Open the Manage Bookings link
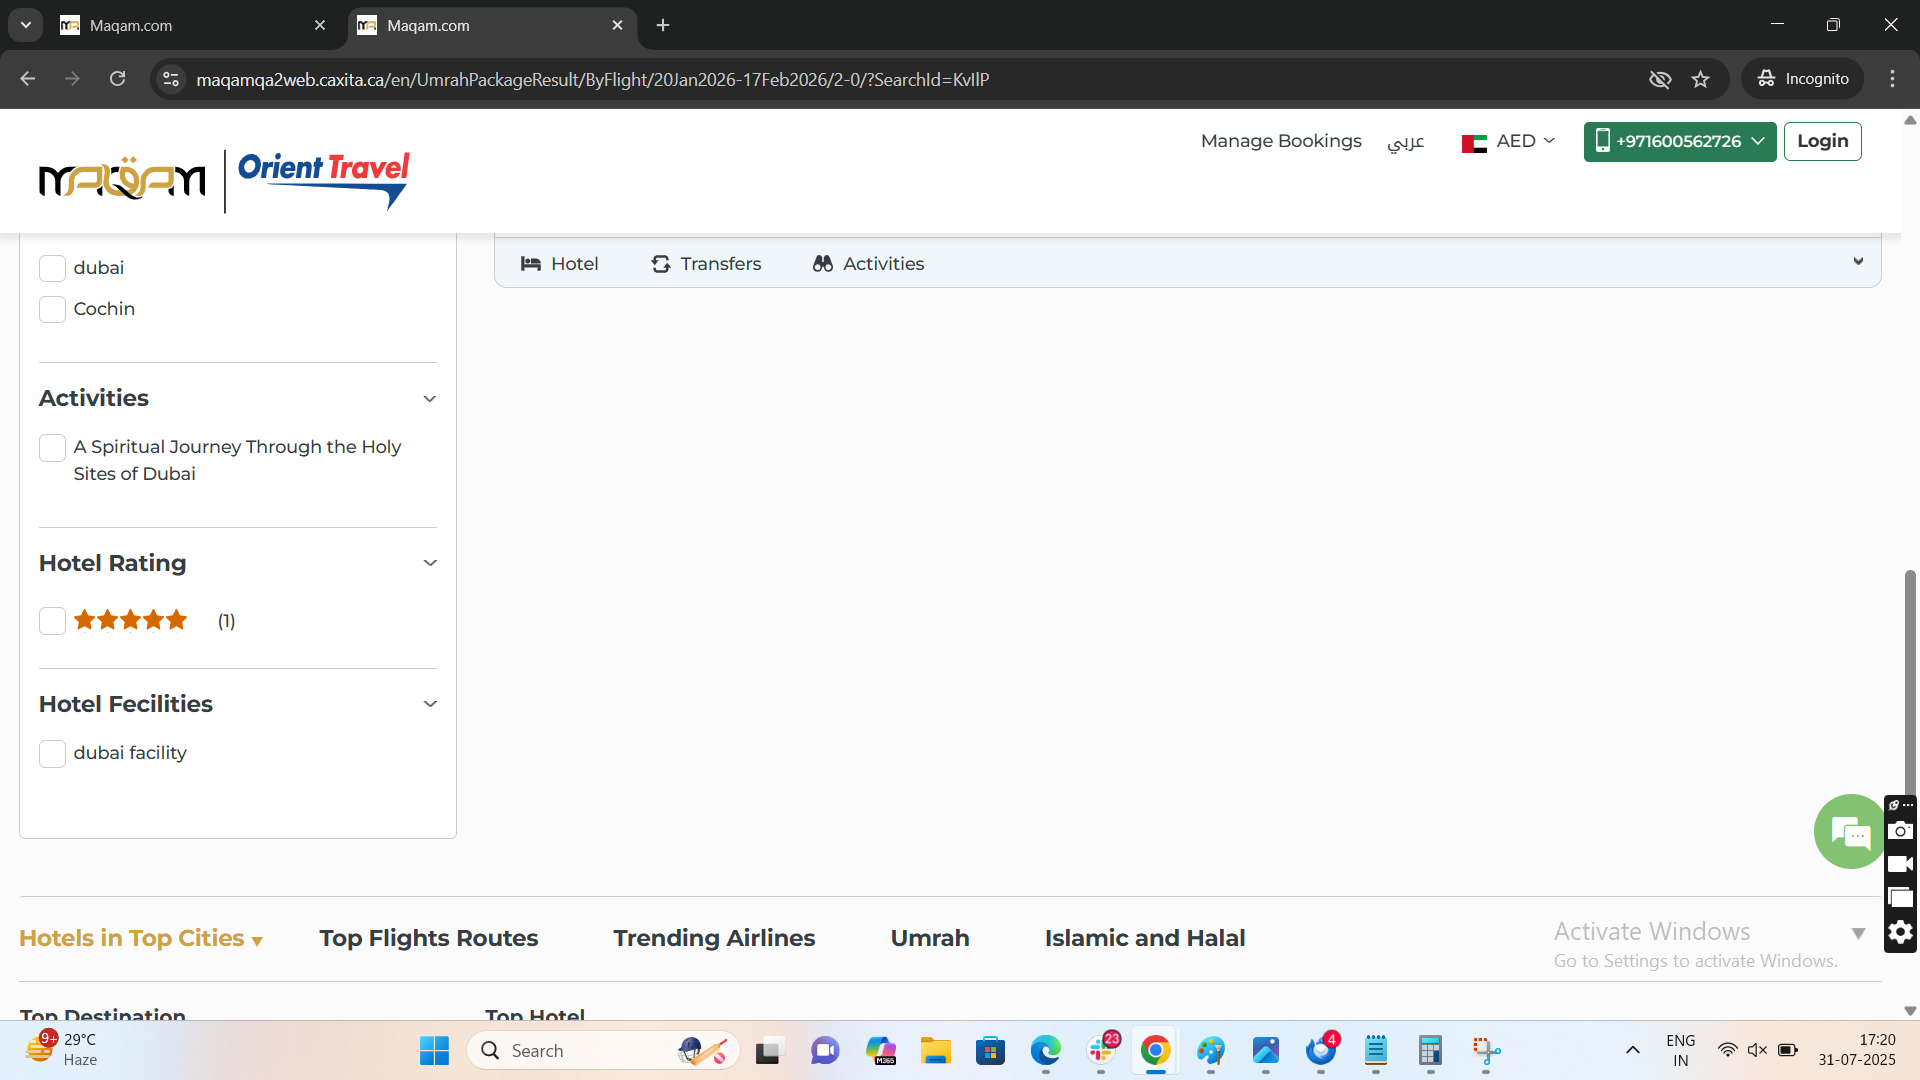Image resolution: width=1920 pixels, height=1080 pixels. click(1280, 141)
